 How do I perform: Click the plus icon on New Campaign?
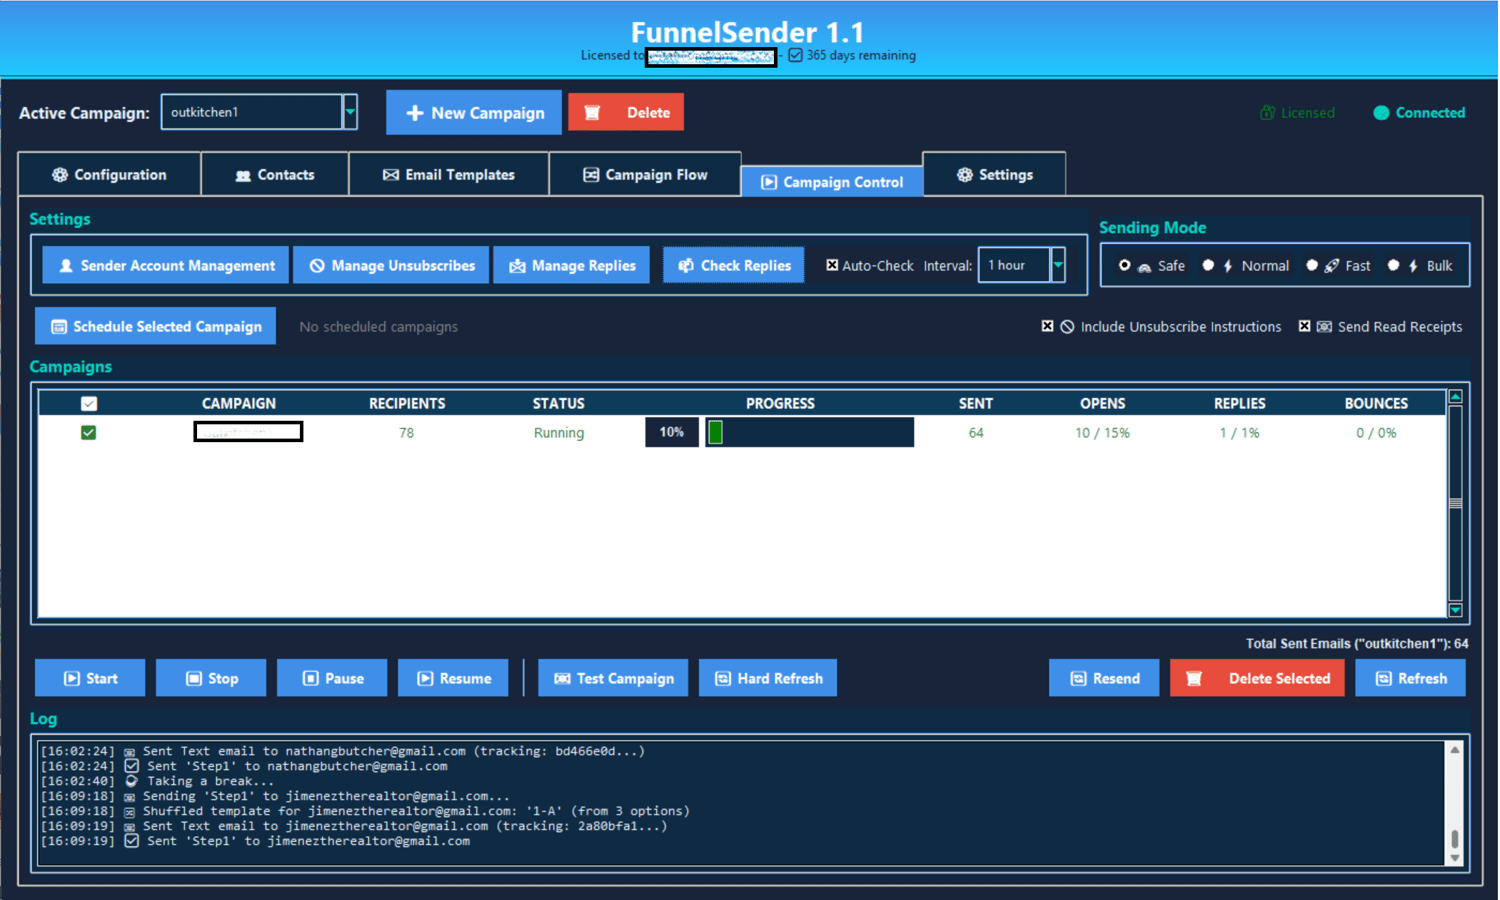point(414,113)
